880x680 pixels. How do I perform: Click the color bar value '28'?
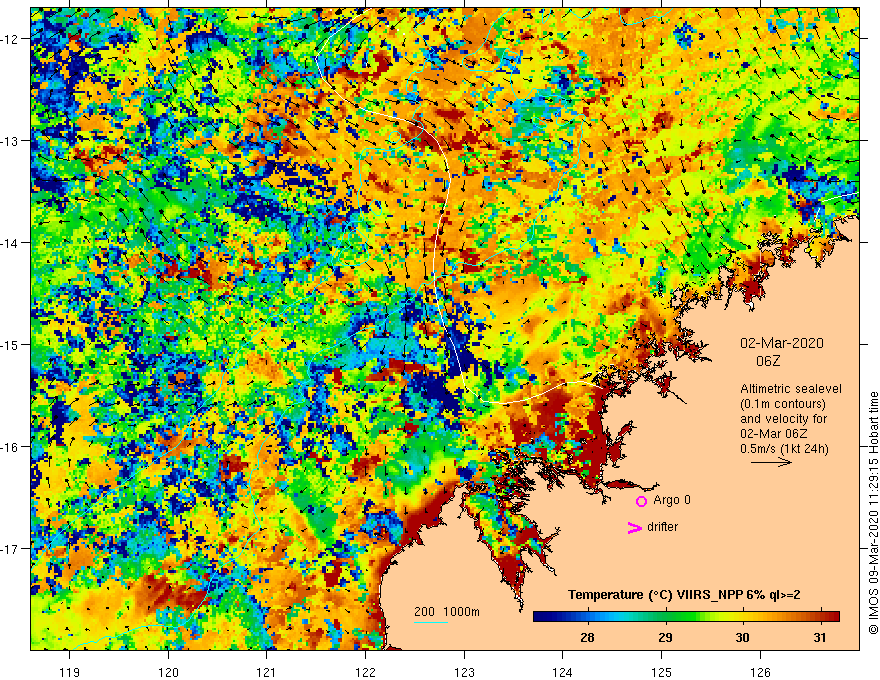coord(587,637)
